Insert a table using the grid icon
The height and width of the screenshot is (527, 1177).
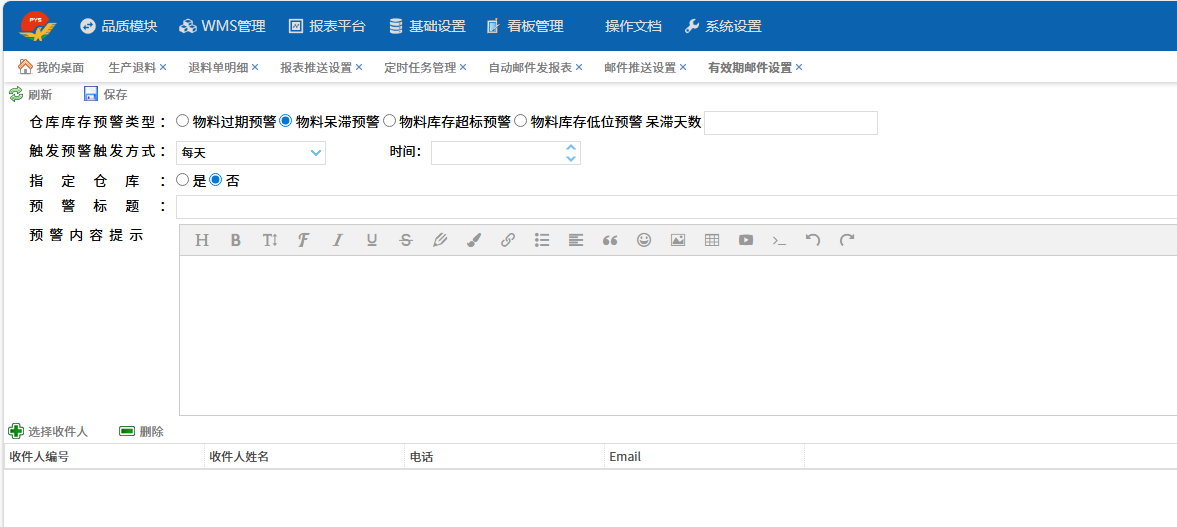click(712, 240)
